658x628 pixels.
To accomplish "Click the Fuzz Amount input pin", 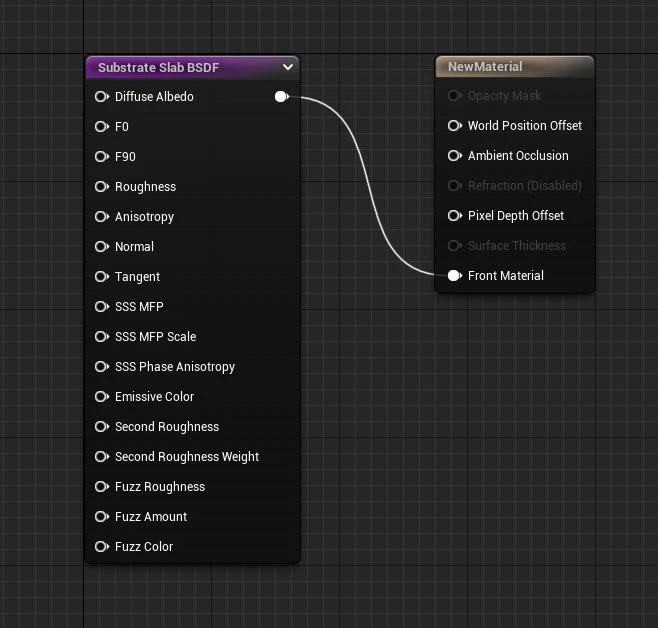I will [x=101, y=517].
